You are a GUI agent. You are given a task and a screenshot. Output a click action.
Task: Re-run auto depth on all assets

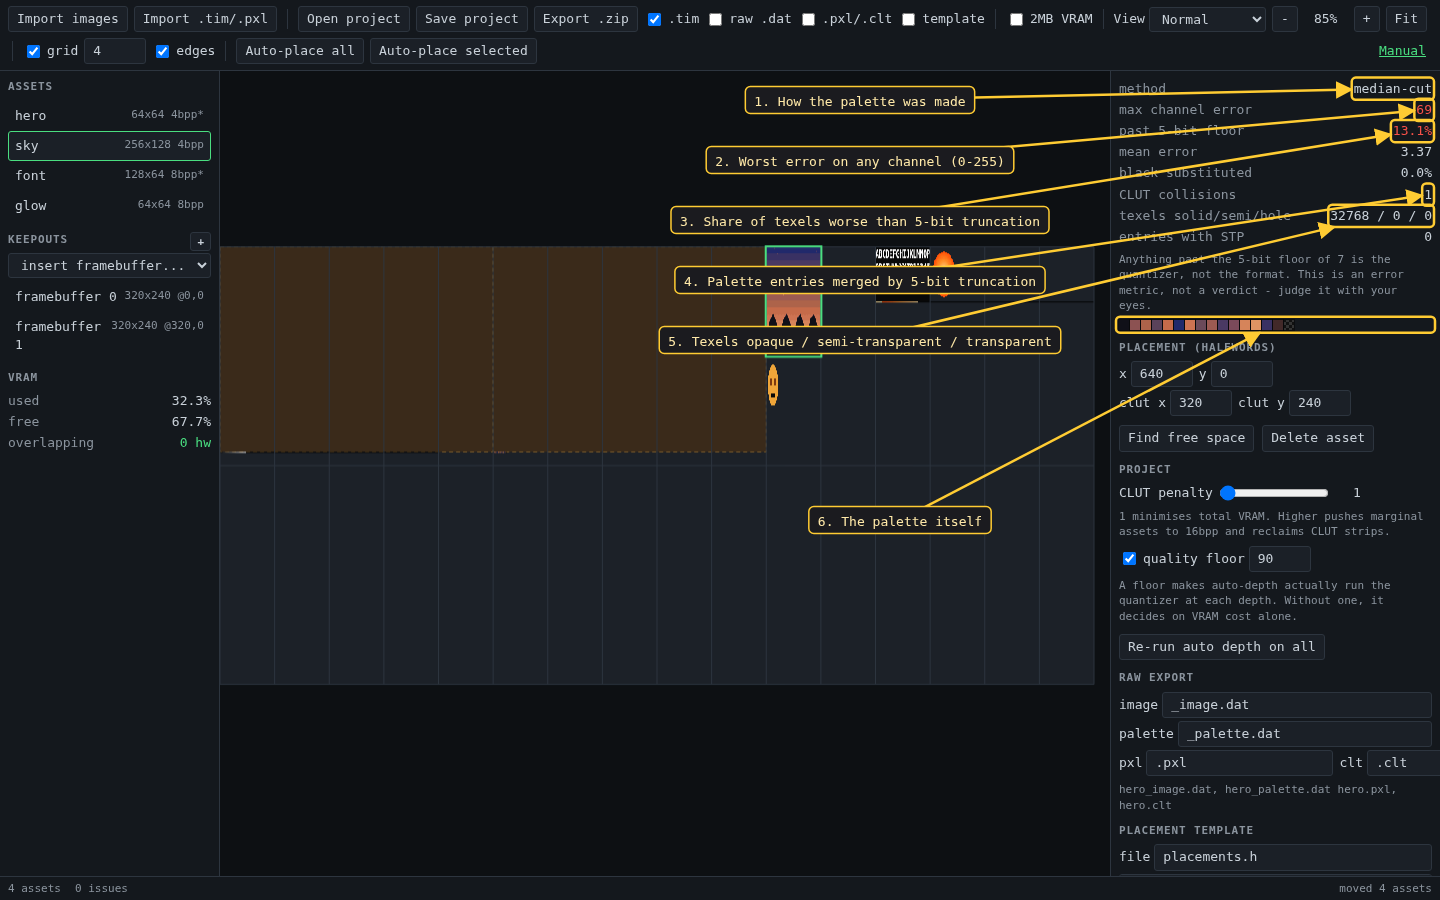coord(1222,647)
